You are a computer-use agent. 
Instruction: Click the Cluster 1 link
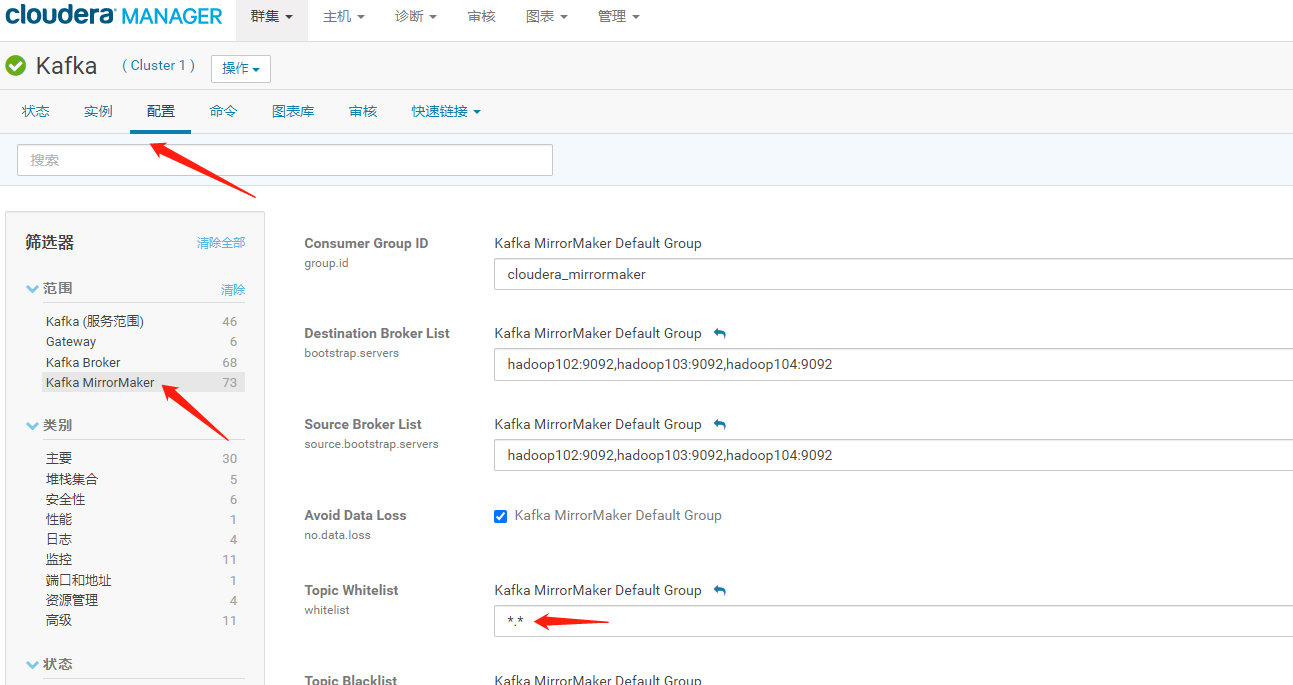click(158, 65)
